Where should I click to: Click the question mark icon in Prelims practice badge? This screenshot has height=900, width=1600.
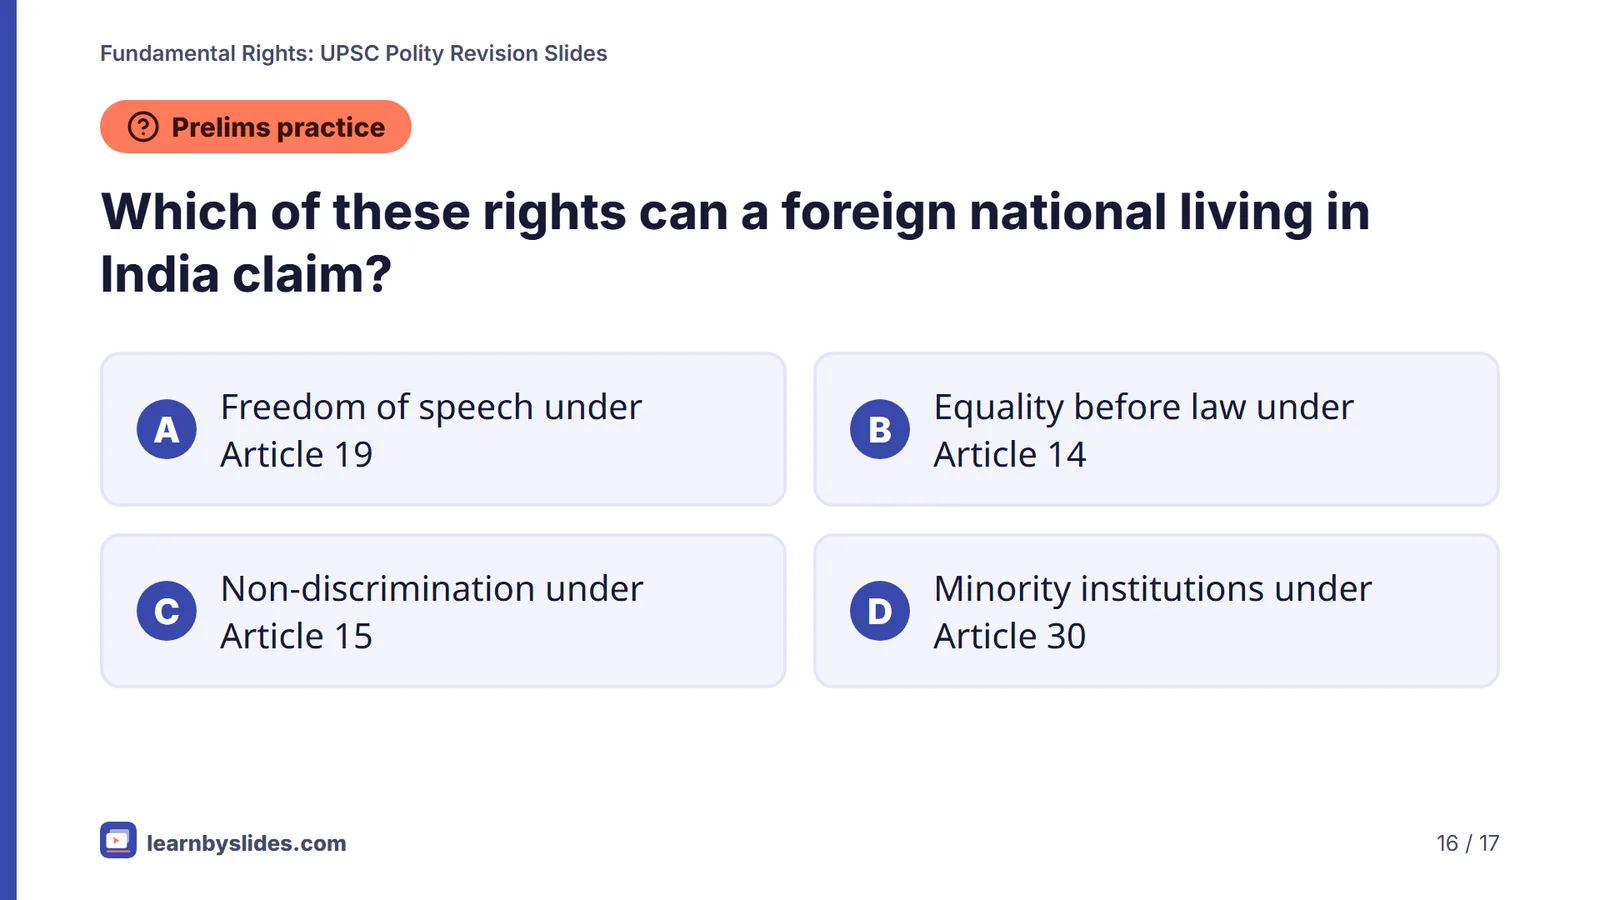(x=143, y=127)
